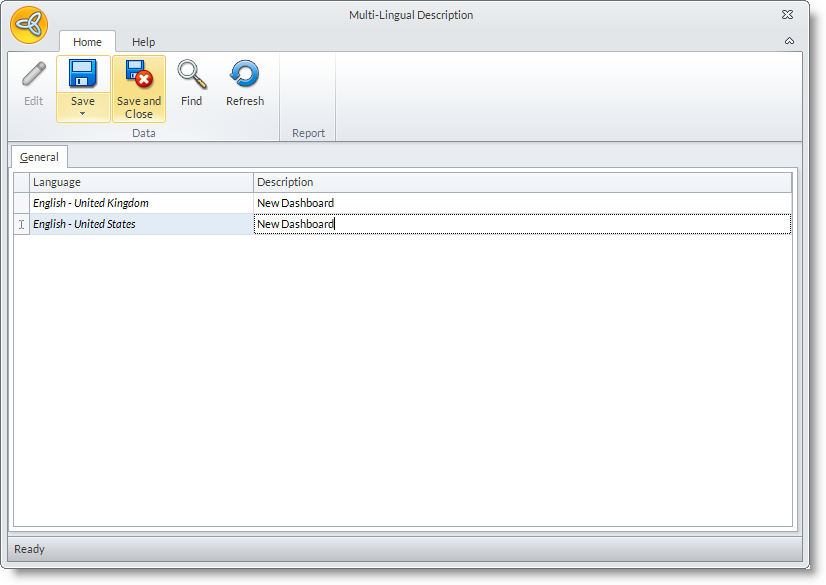Open Find with the magnifying glass icon

coord(191,75)
